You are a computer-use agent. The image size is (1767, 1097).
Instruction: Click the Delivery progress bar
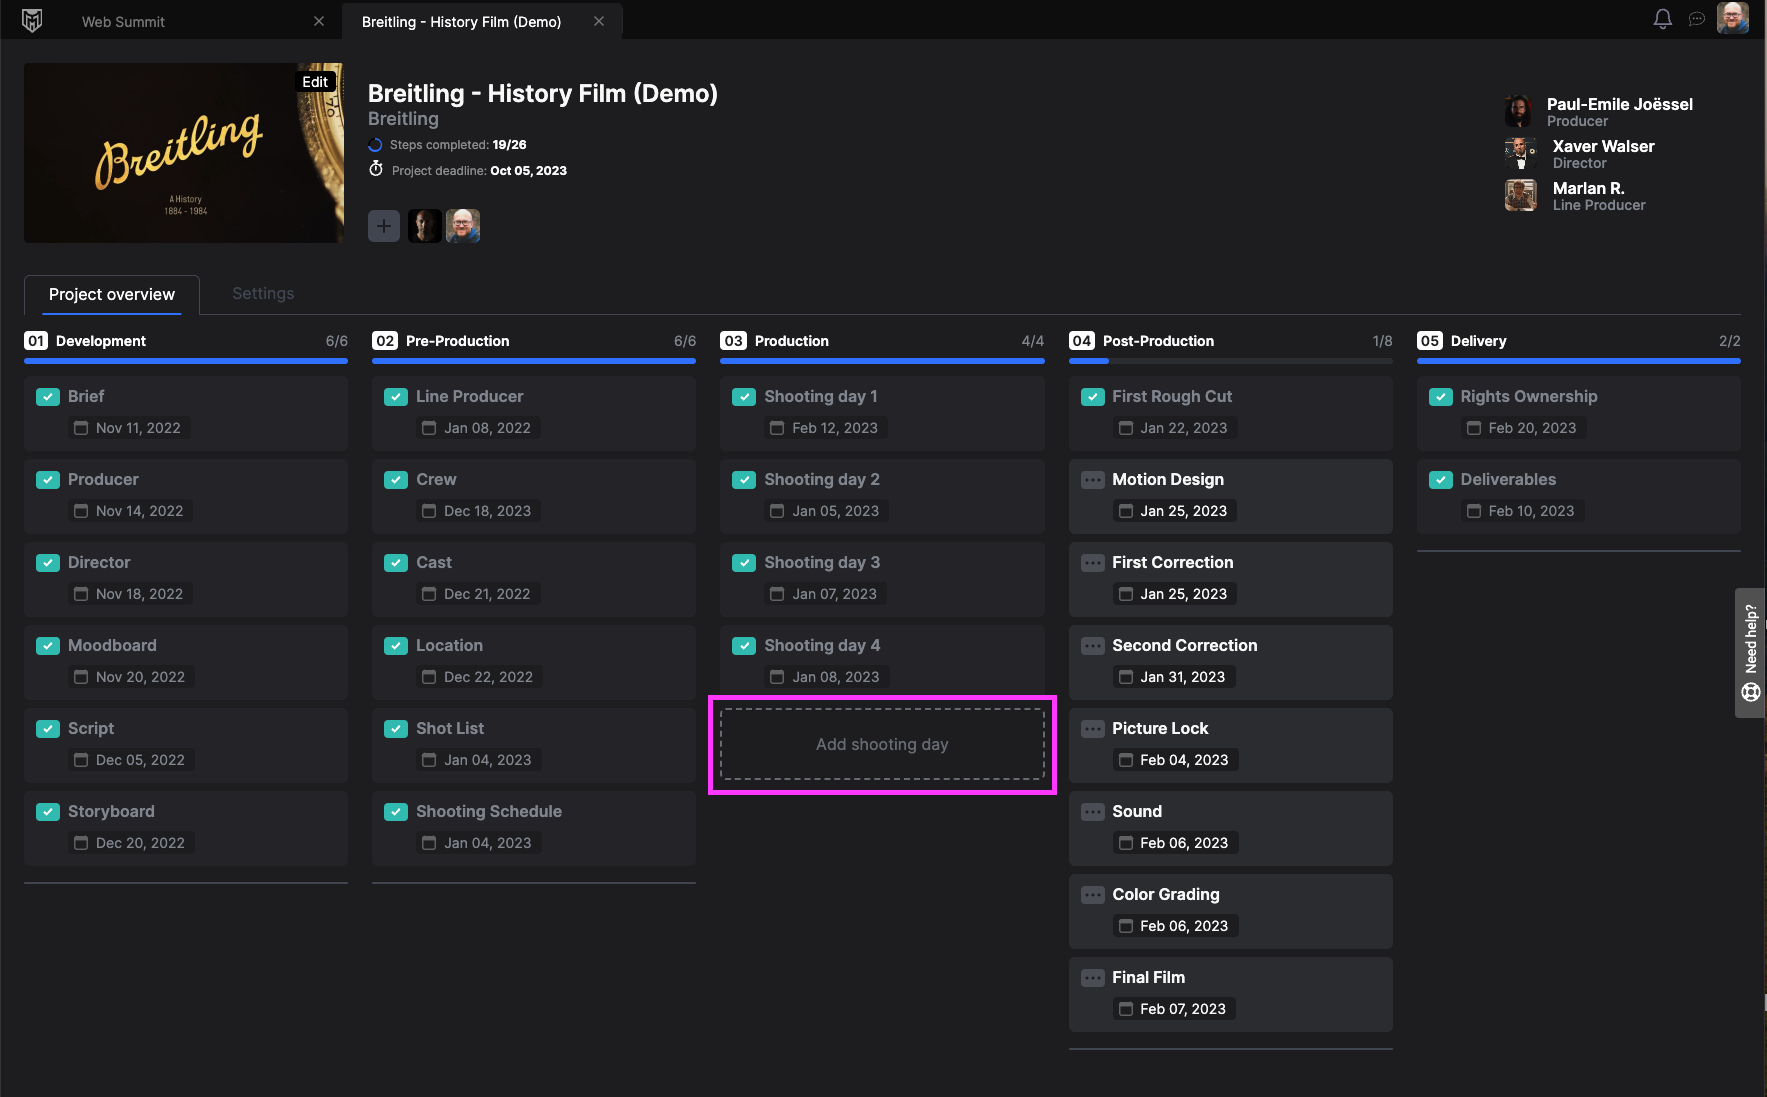(x=1578, y=360)
